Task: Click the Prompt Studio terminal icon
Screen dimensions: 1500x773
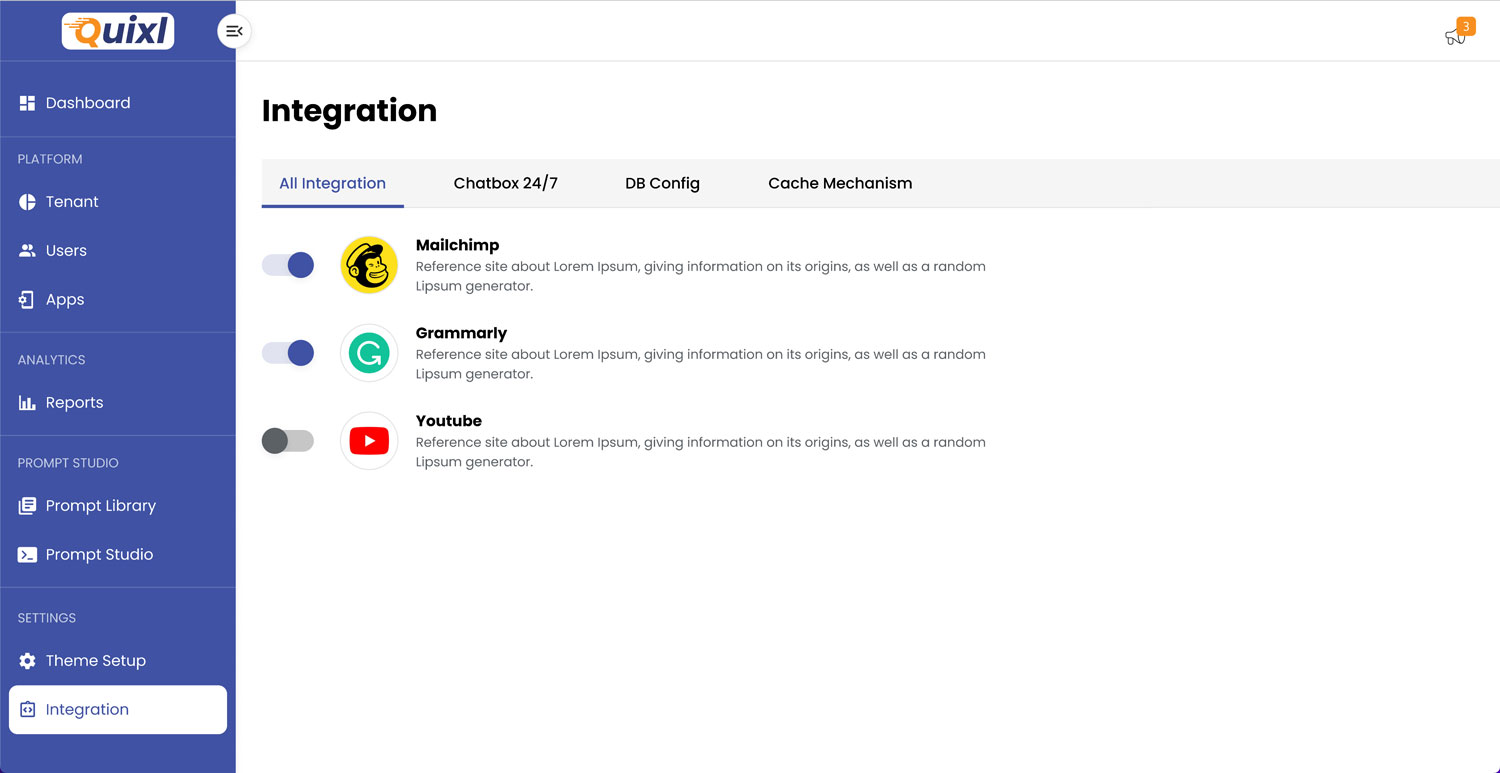Action: coord(27,555)
